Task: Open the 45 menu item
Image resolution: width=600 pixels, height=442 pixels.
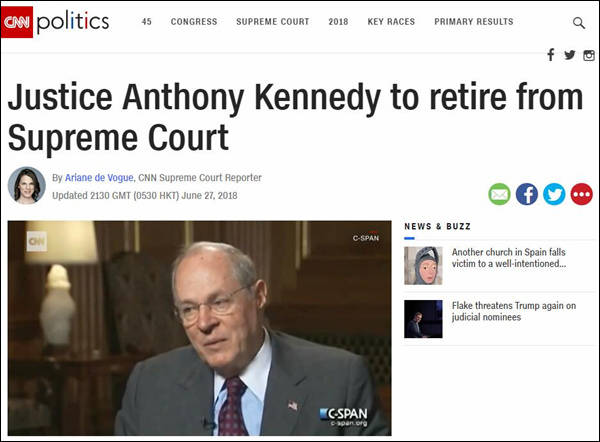Action: (147, 22)
